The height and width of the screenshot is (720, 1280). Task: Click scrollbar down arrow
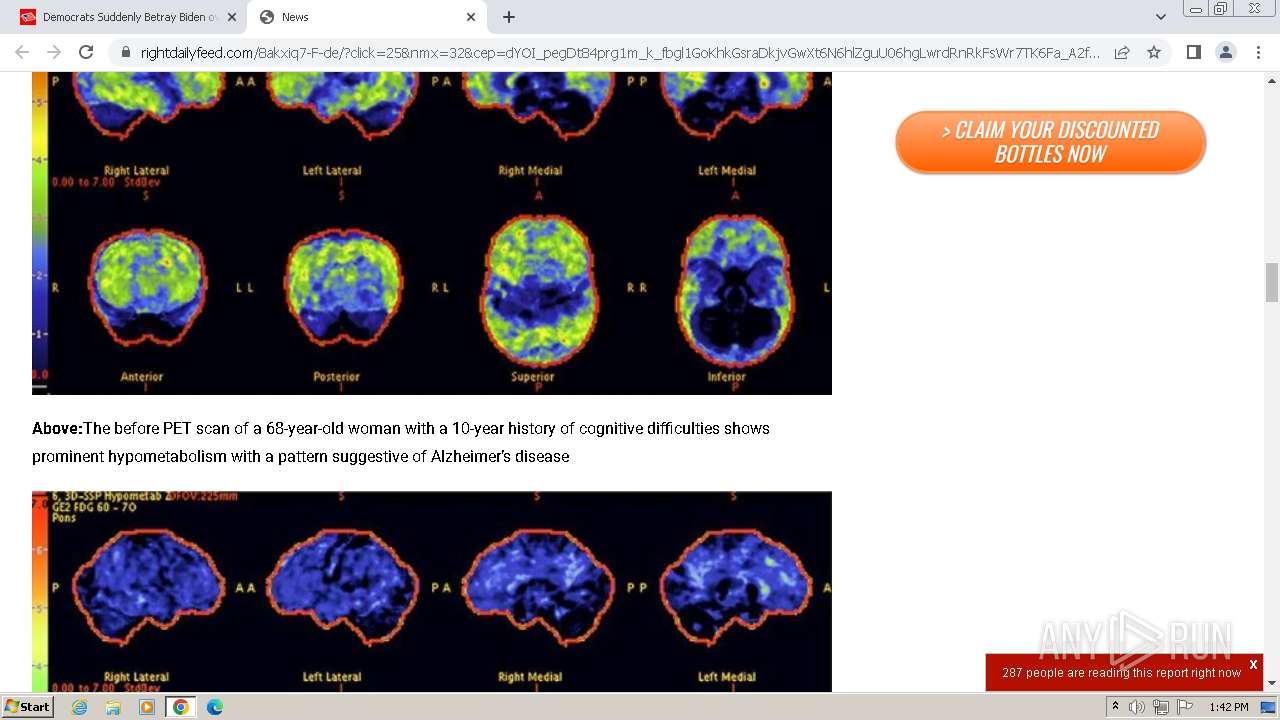coord(1272,683)
